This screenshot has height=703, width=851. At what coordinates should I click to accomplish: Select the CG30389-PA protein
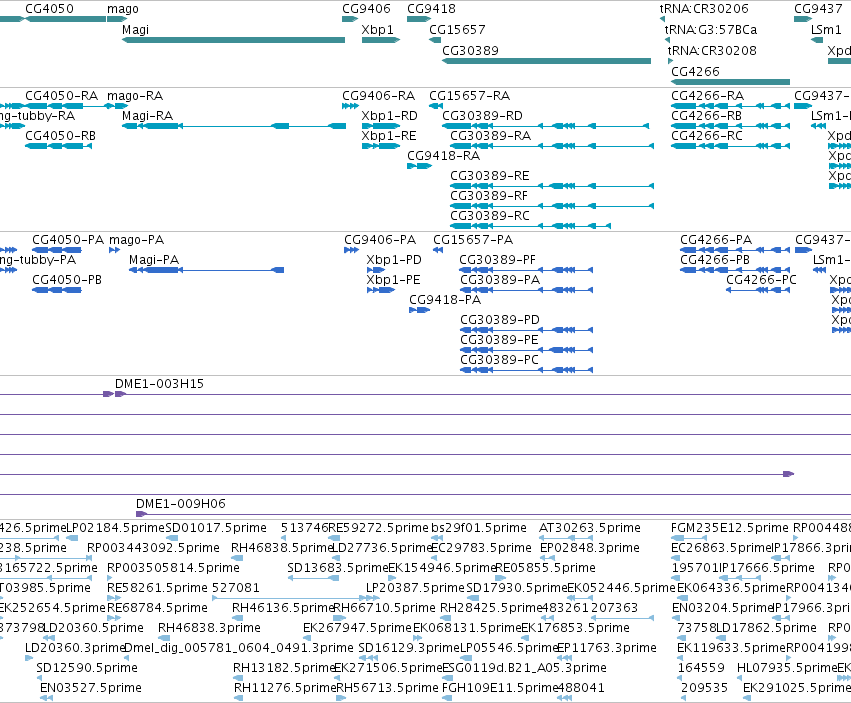pyautogui.click(x=526, y=290)
